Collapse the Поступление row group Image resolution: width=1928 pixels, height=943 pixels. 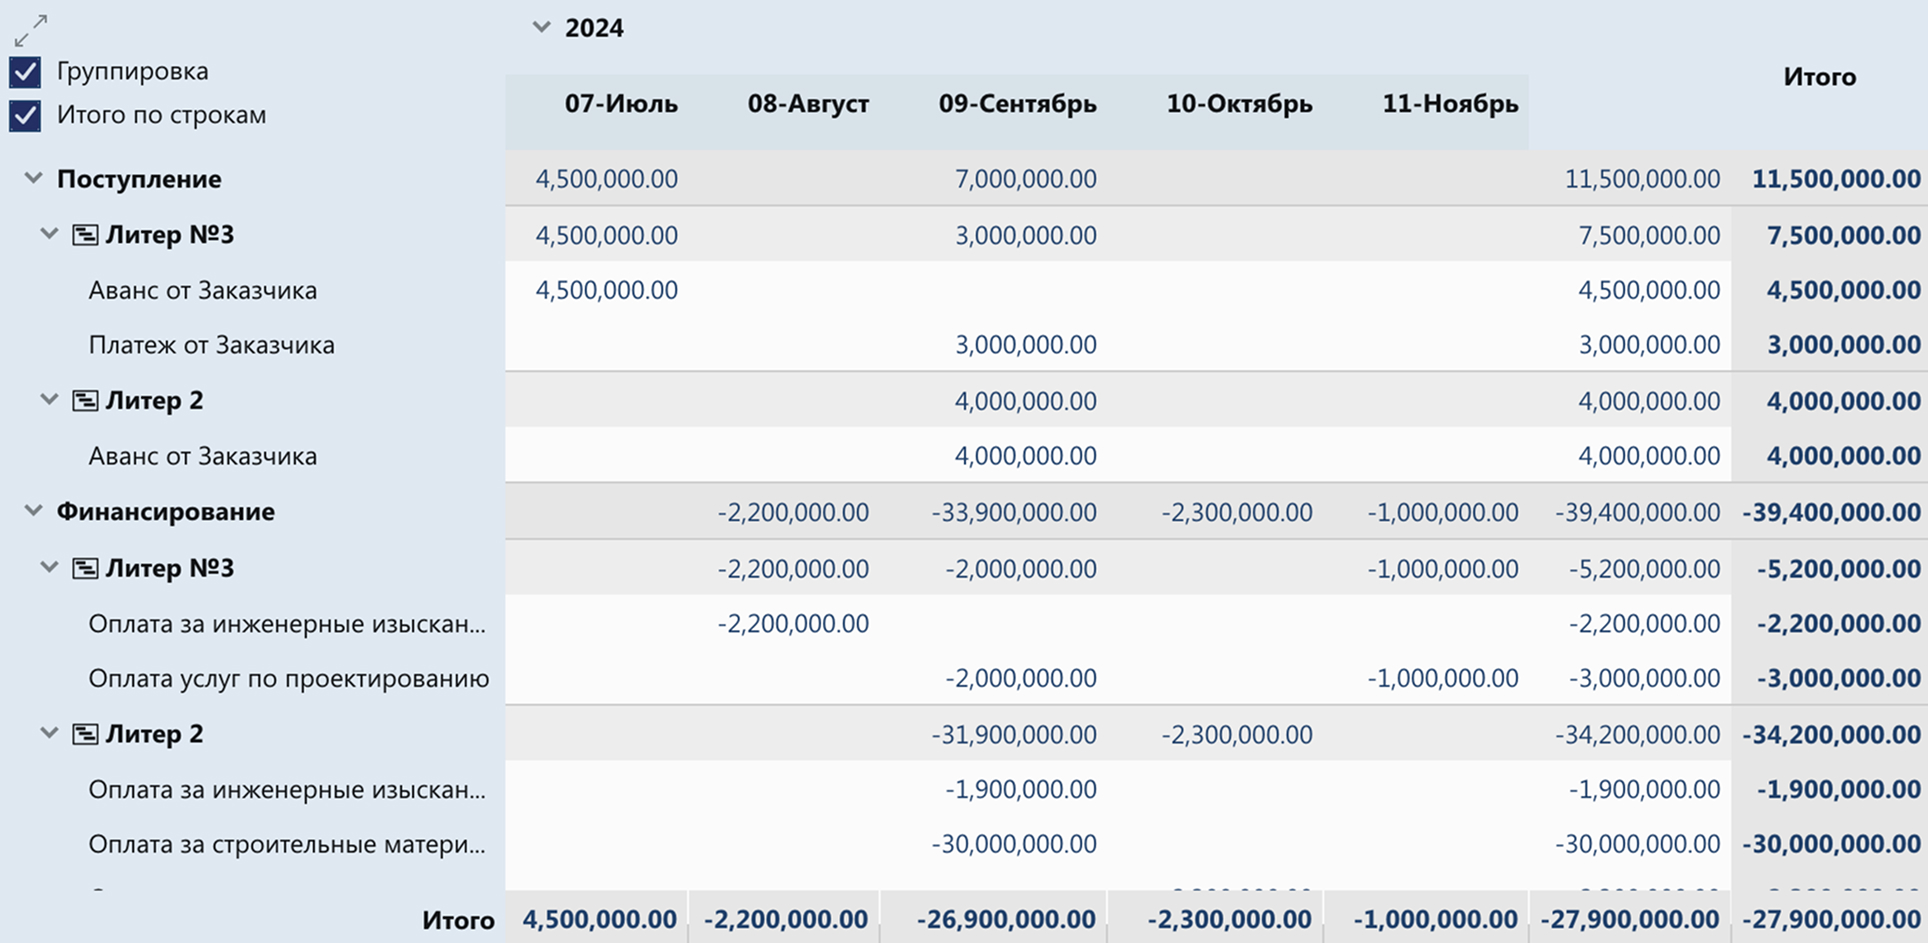coord(33,179)
